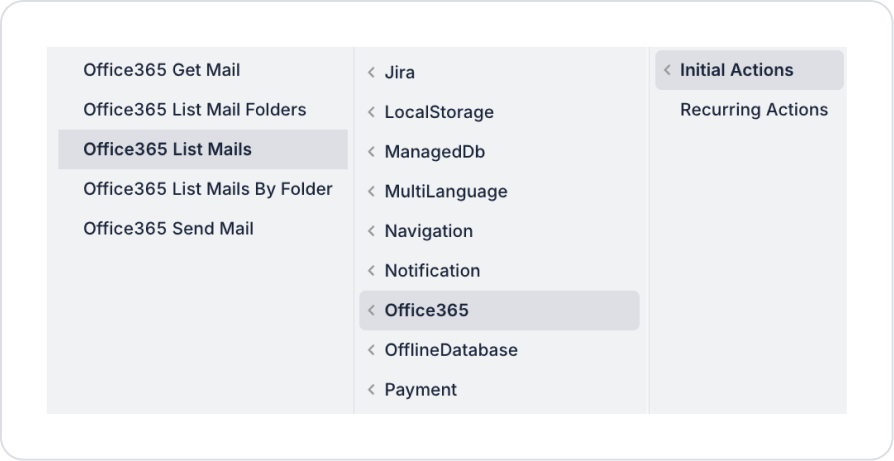The width and height of the screenshot is (894, 461).
Task: Click the chevron beside OfflineDatabase
Action: 371,350
